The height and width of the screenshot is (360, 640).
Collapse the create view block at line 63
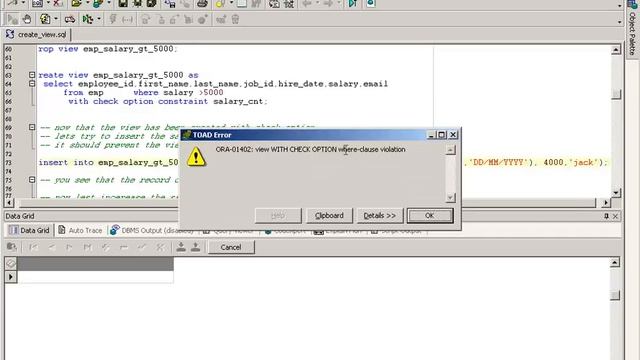[x=32, y=75]
